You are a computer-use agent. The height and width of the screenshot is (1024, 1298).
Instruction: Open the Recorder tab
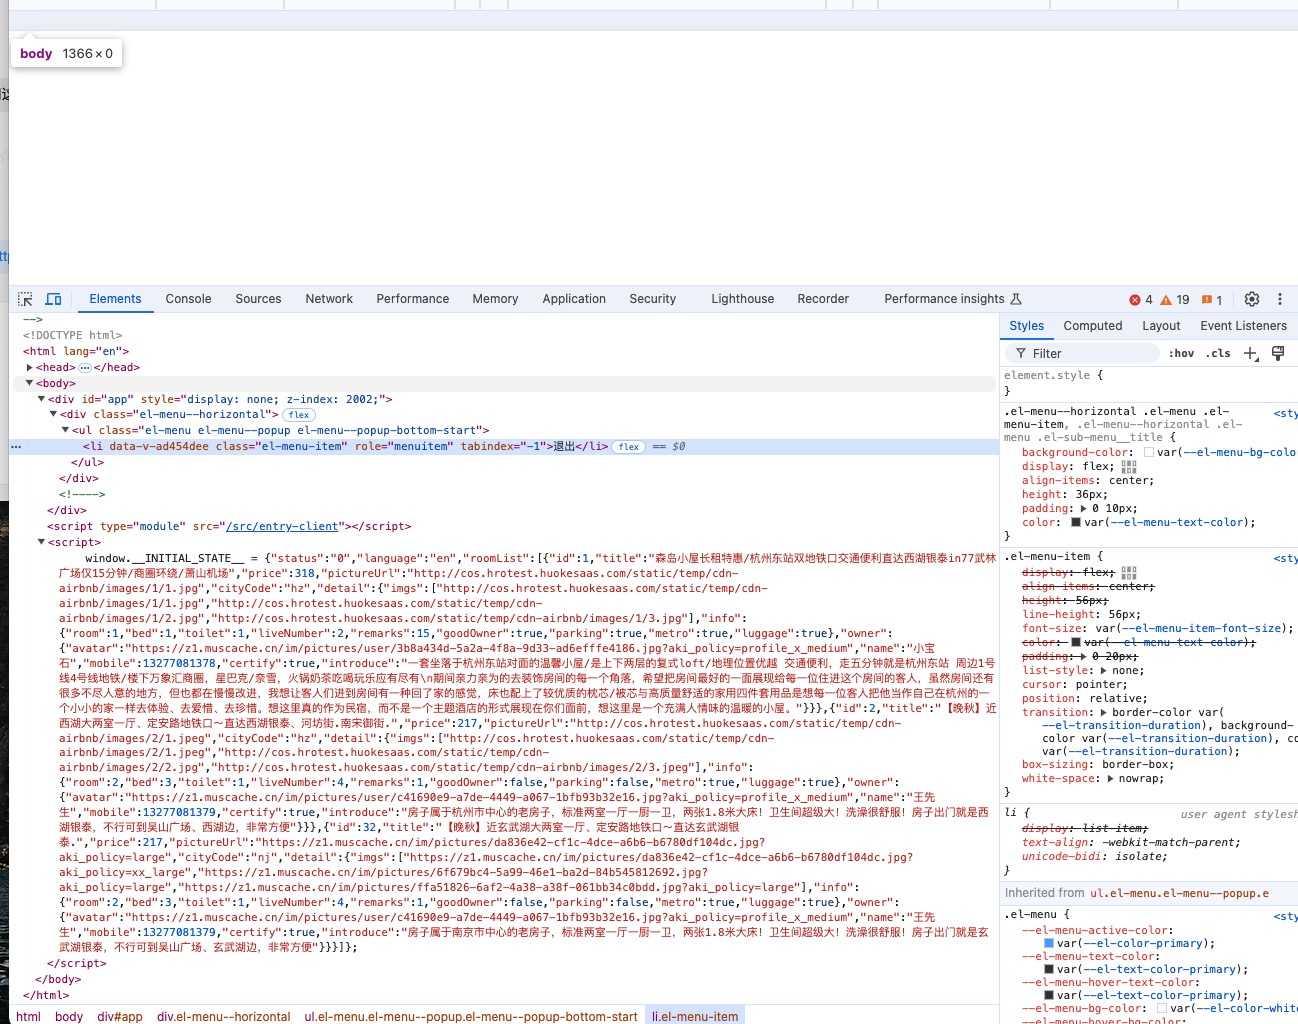[x=823, y=299]
